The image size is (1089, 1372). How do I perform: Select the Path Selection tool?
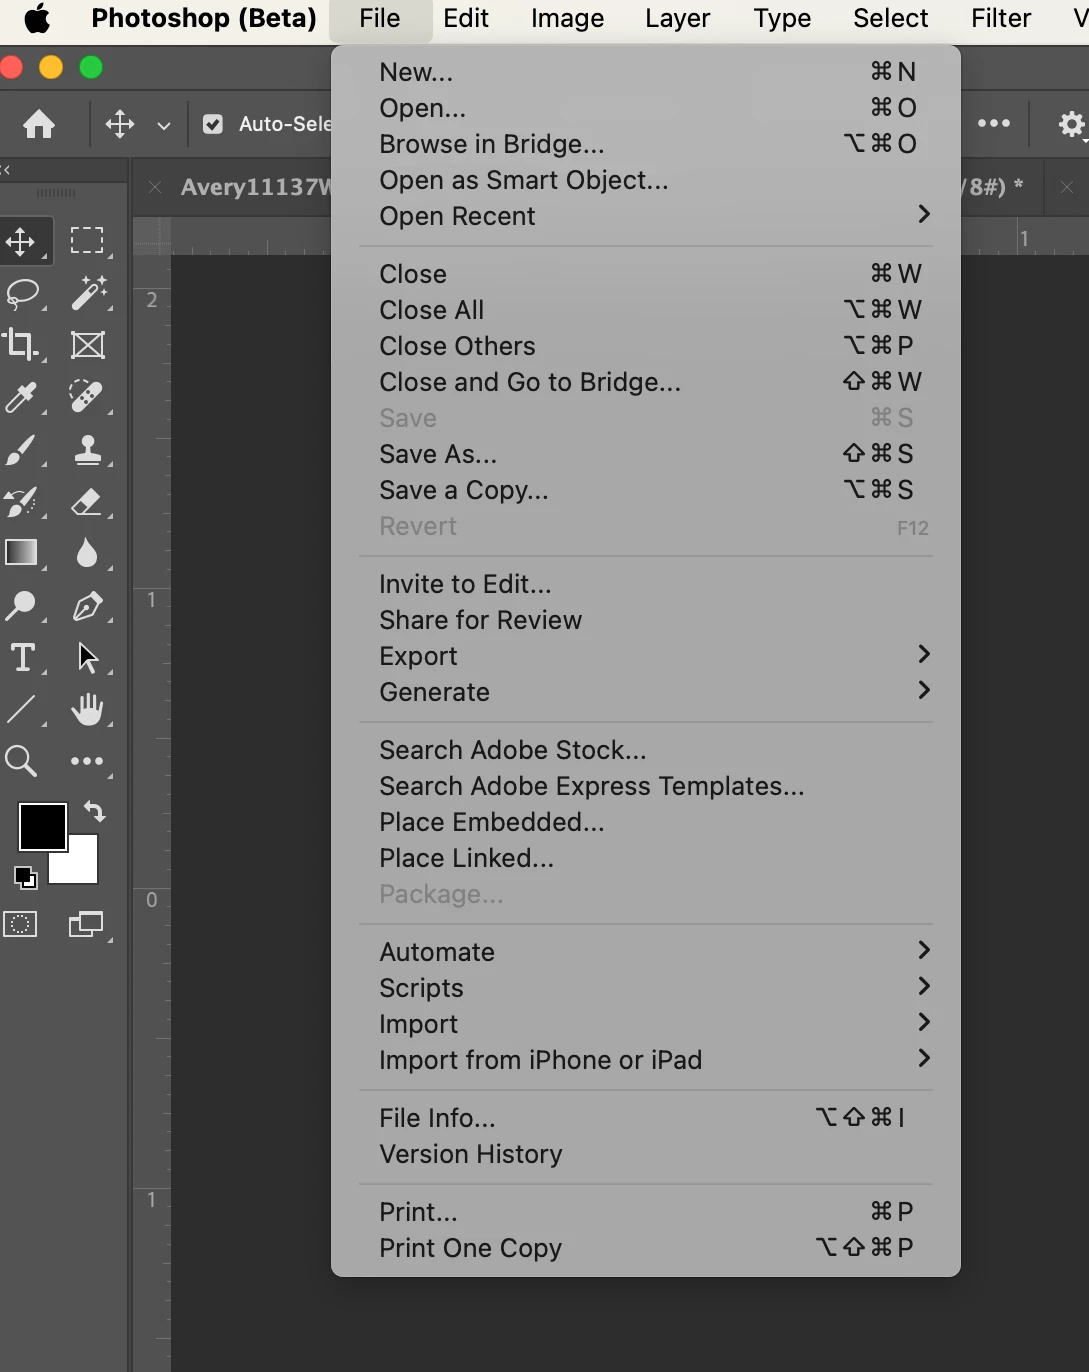pyautogui.click(x=88, y=657)
